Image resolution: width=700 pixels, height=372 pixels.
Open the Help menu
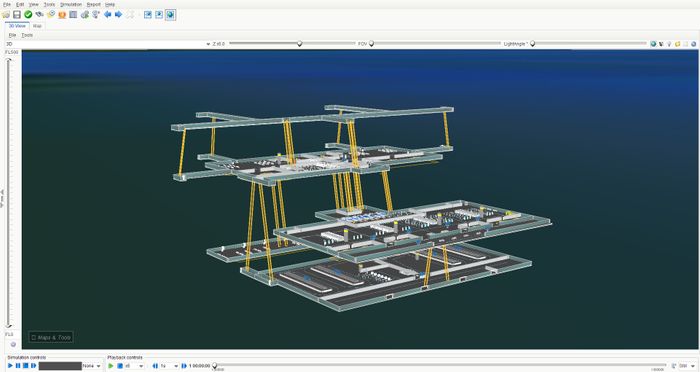pyautogui.click(x=110, y=4)
